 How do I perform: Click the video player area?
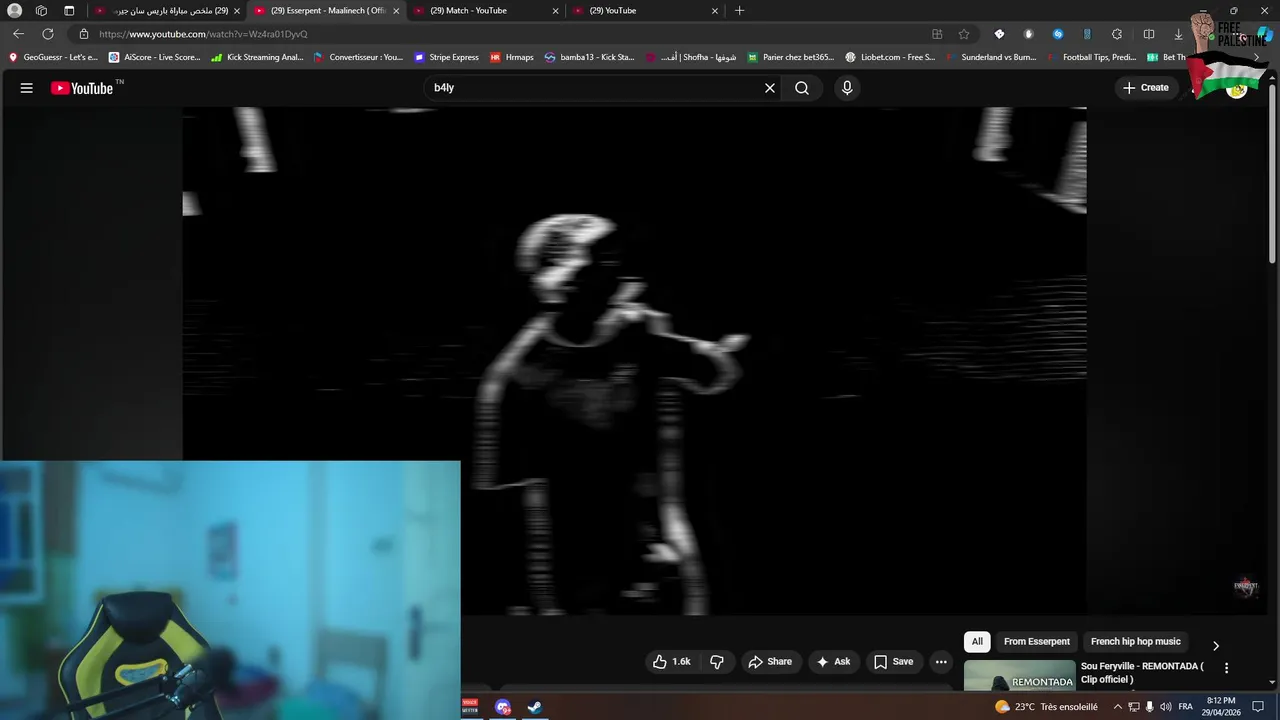[x=634, y=361]
